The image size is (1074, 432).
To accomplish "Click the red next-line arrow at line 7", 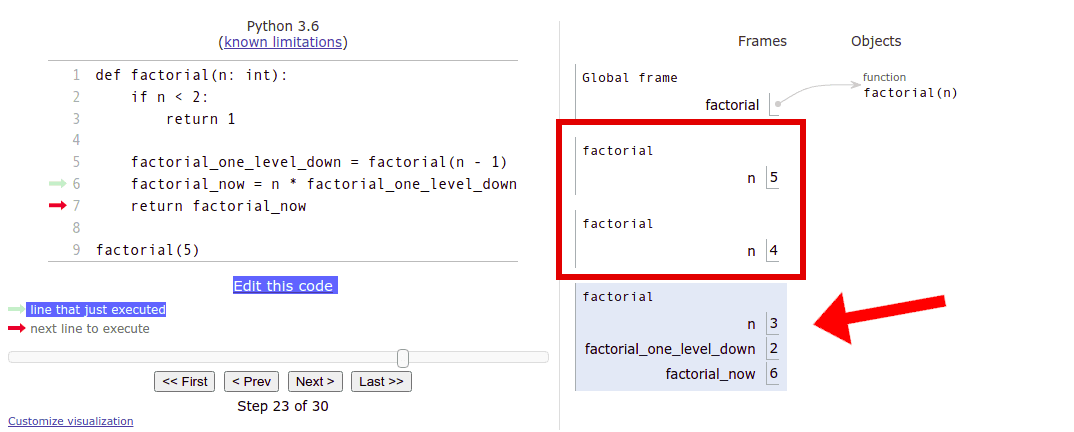I will coord(56,206).
